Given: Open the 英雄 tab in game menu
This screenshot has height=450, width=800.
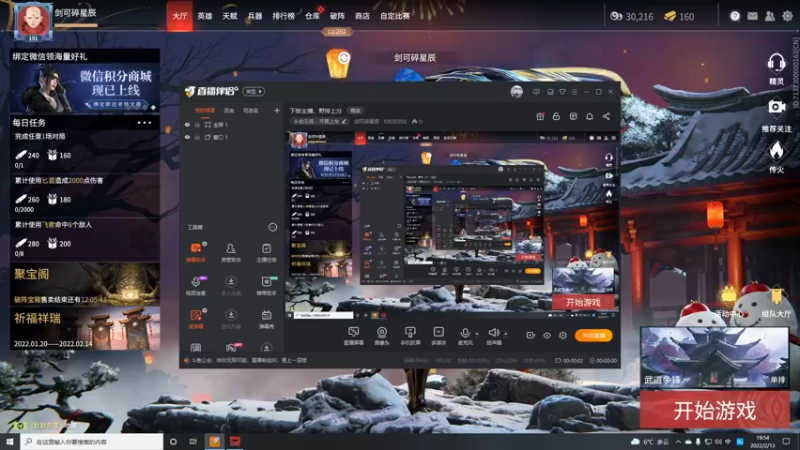Looking at the screenshot, I should [205, 16].
